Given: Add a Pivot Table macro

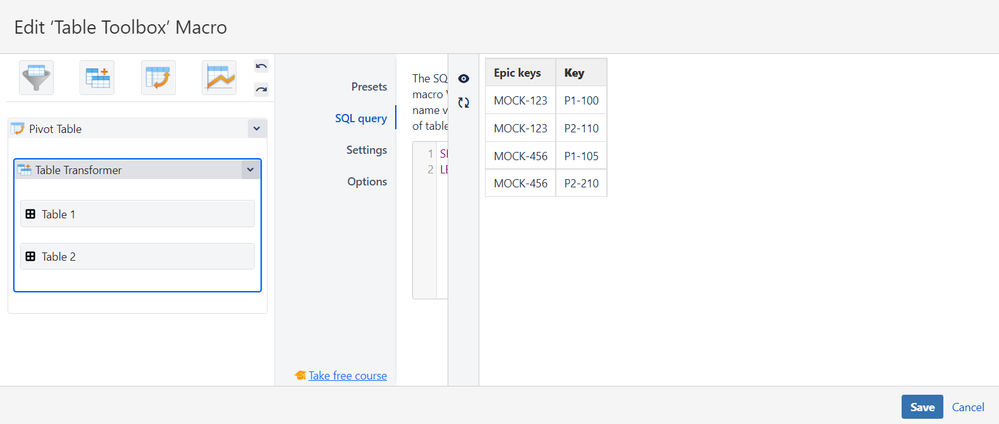Looking at the screenshot, I should click(x=158, y=77).
